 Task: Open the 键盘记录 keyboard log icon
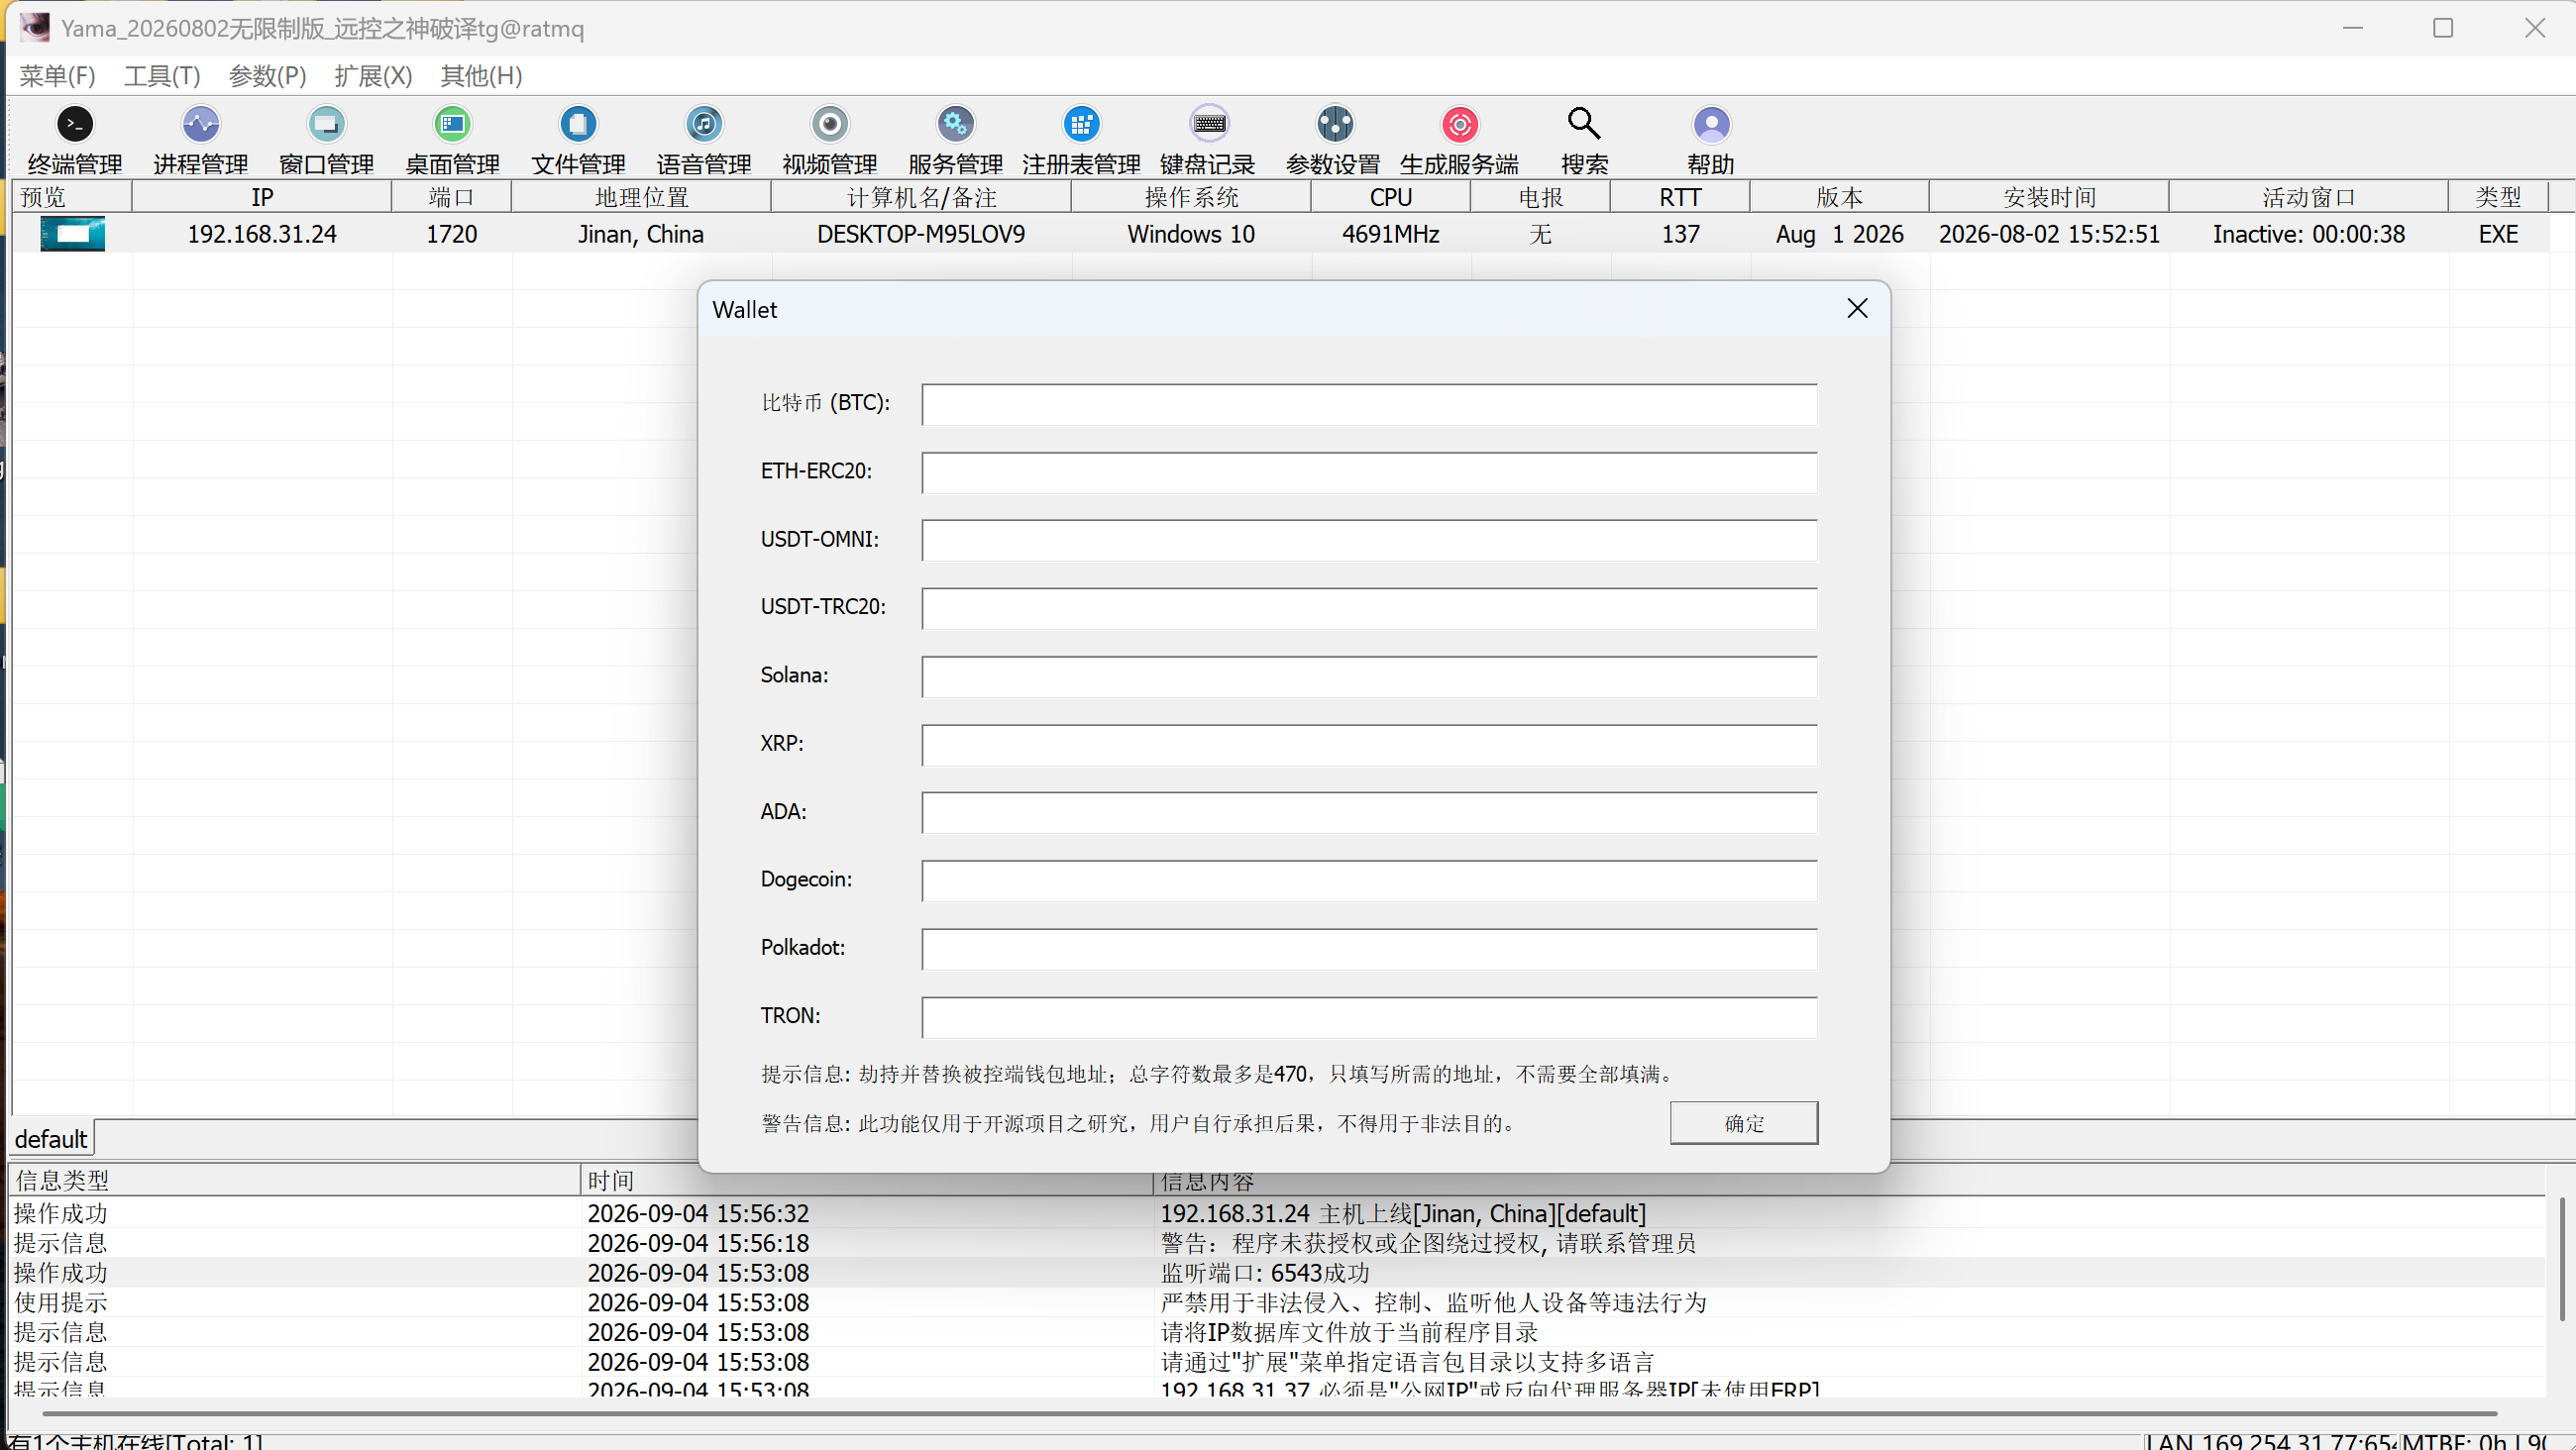pos(1209,125)
